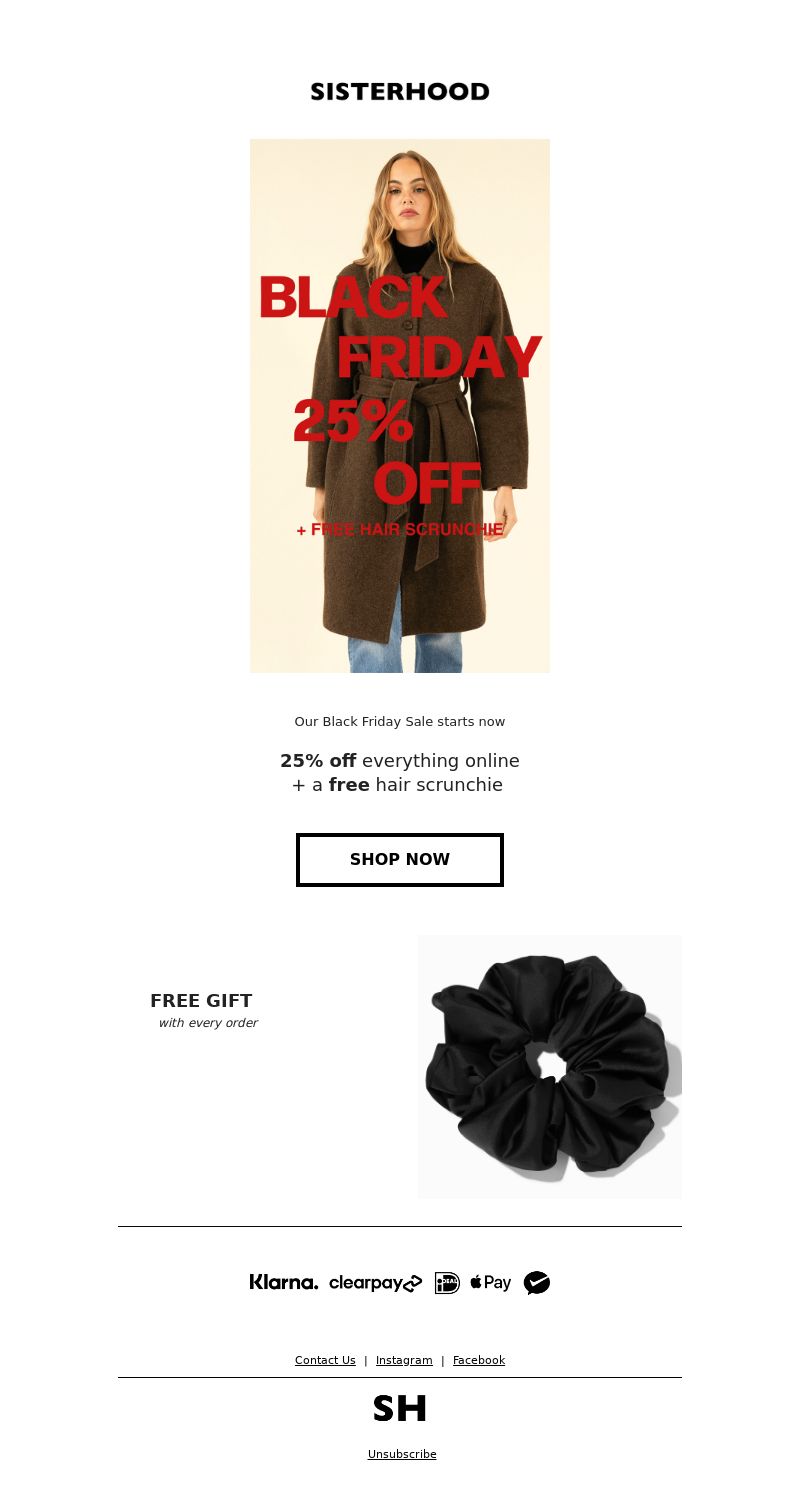Viewport: 800px width, 1511px height.
Task: Click the SISTERHOOD header logo
Action: click(400, 92)
